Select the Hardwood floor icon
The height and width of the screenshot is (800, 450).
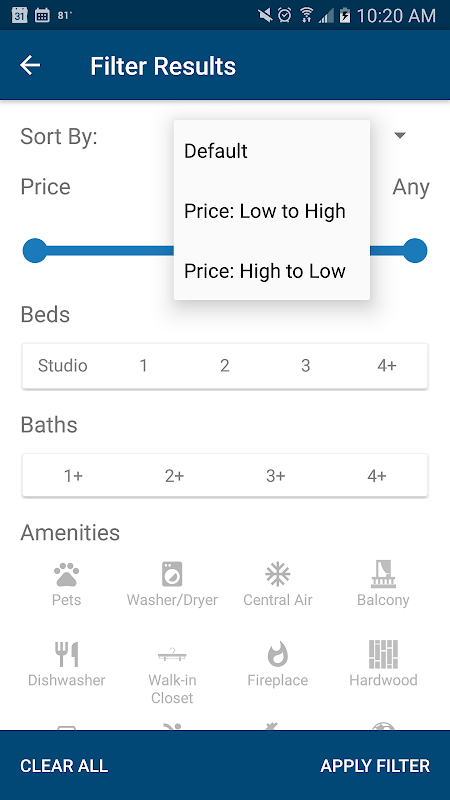(x=383, y=654)
